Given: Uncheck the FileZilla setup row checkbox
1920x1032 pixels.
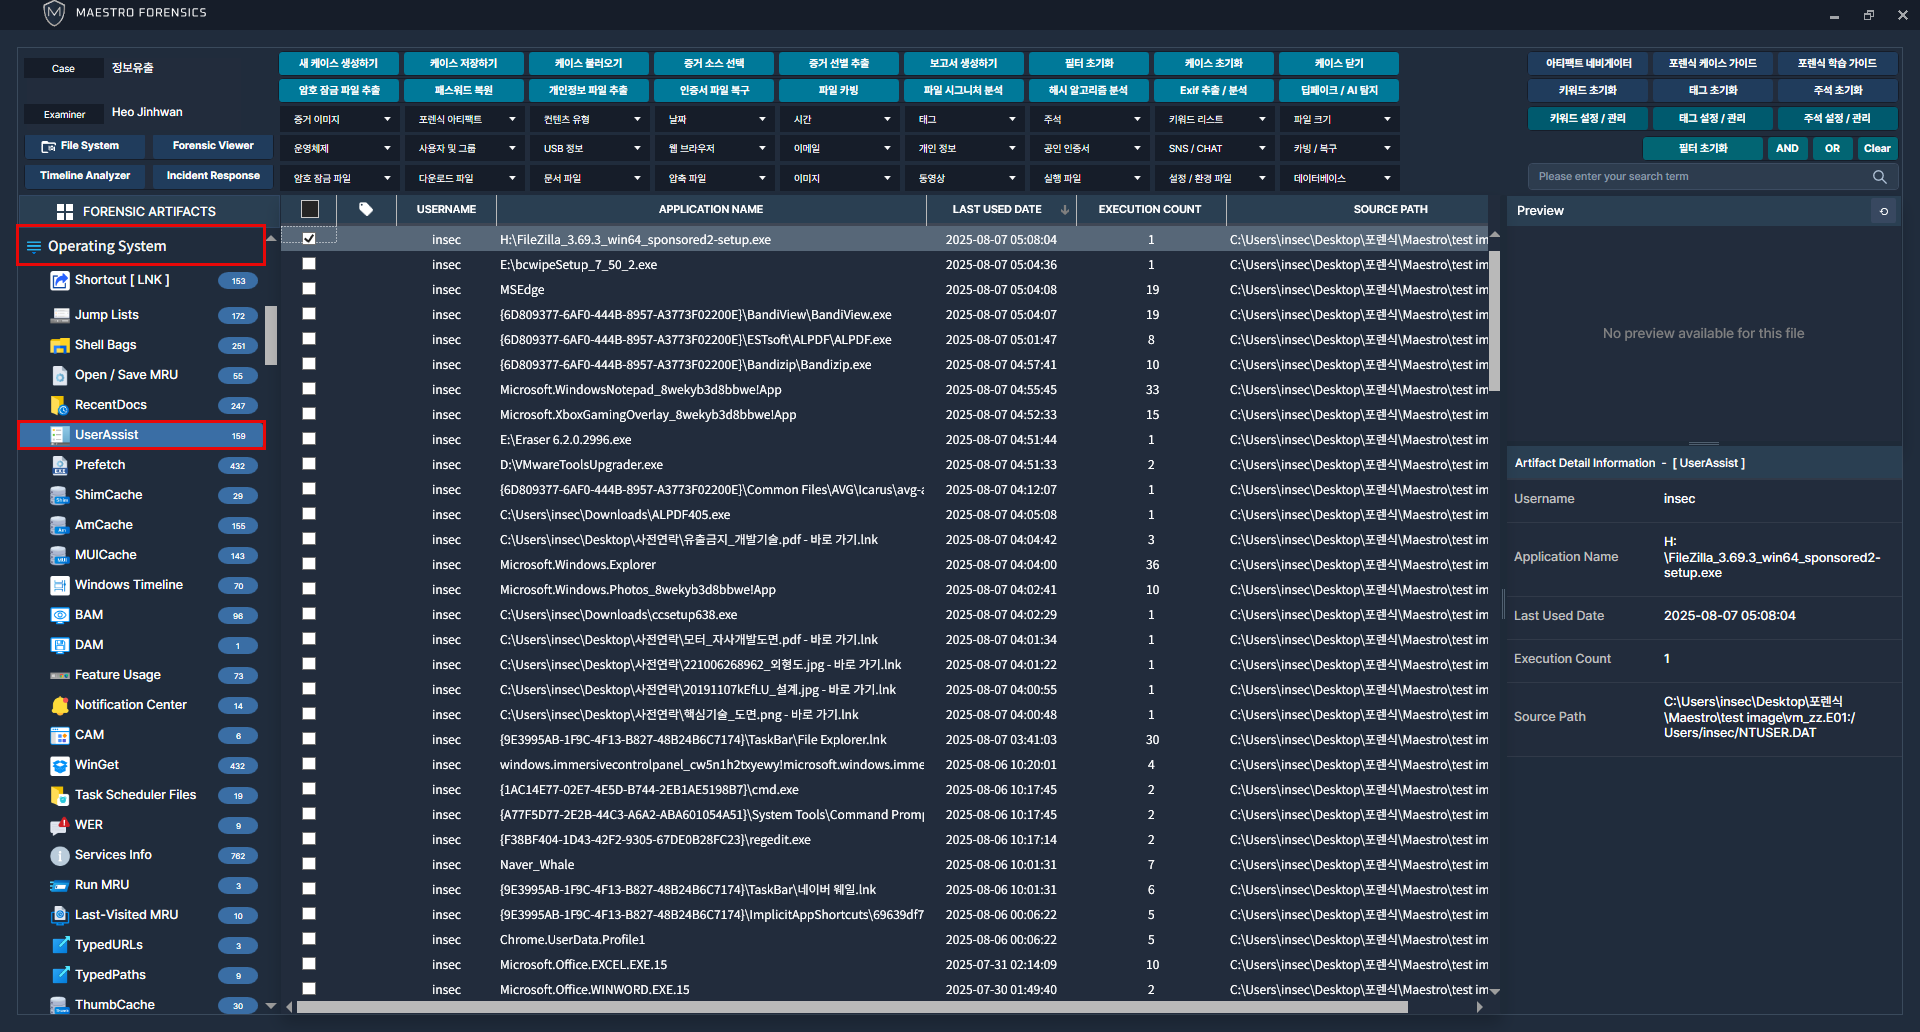Looking at the screenshot, I should (309, 239).
